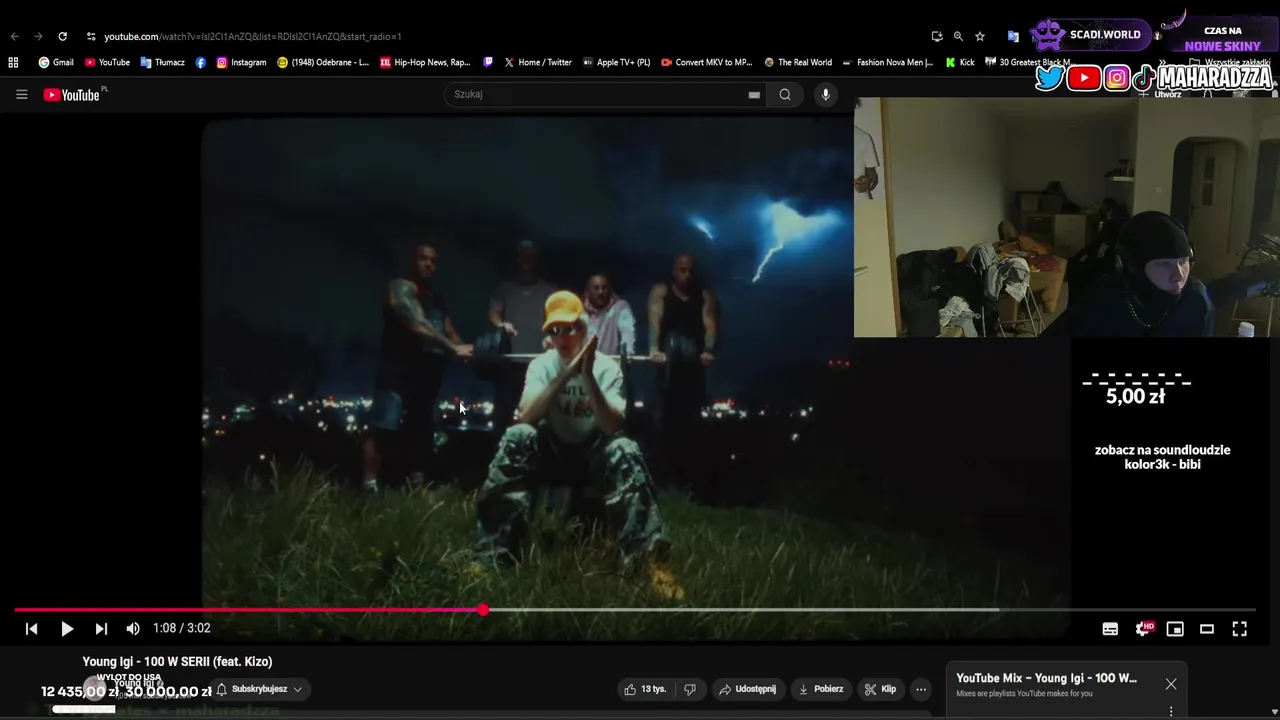Close the YouTube Mix playlist panel
This screenshot has height=720, width=1280.
pyautogui.click(x=1171, y=684)
